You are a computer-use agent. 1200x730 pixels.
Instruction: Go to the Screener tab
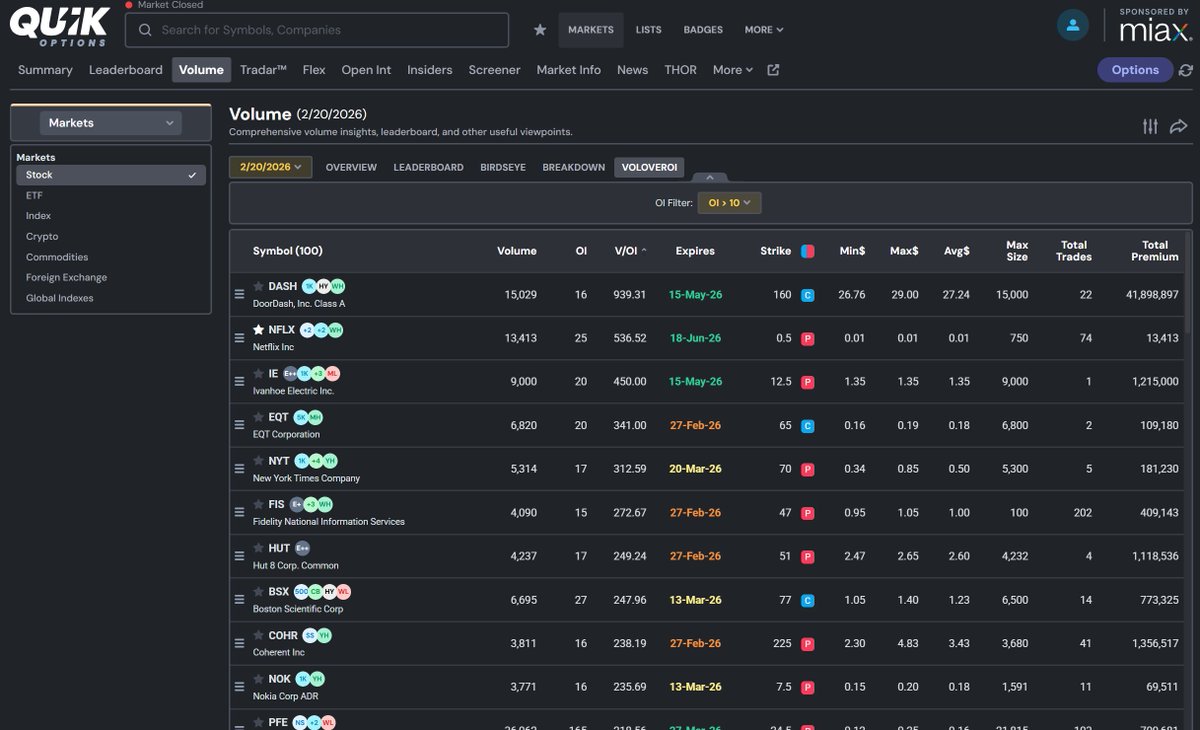pos(494,70)
